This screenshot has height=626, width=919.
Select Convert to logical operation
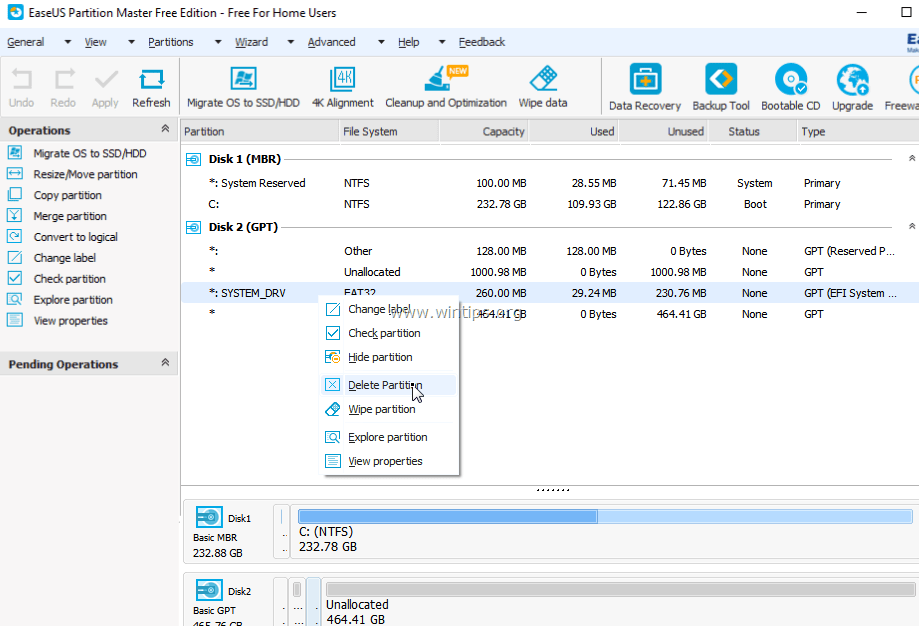[75, 237]
